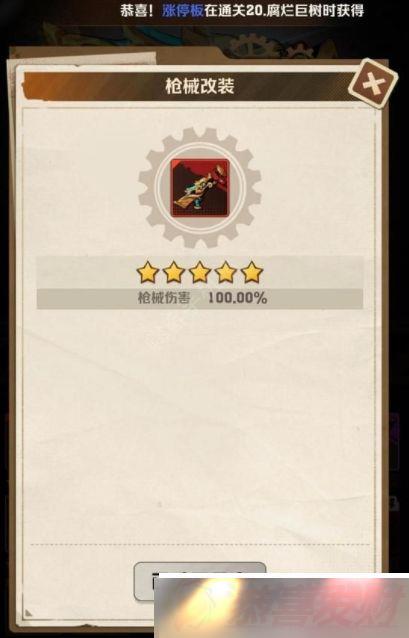Tap the 100.00% damage value
The image size is (409, 638).
pyautogui.click(x=238, y=298)
